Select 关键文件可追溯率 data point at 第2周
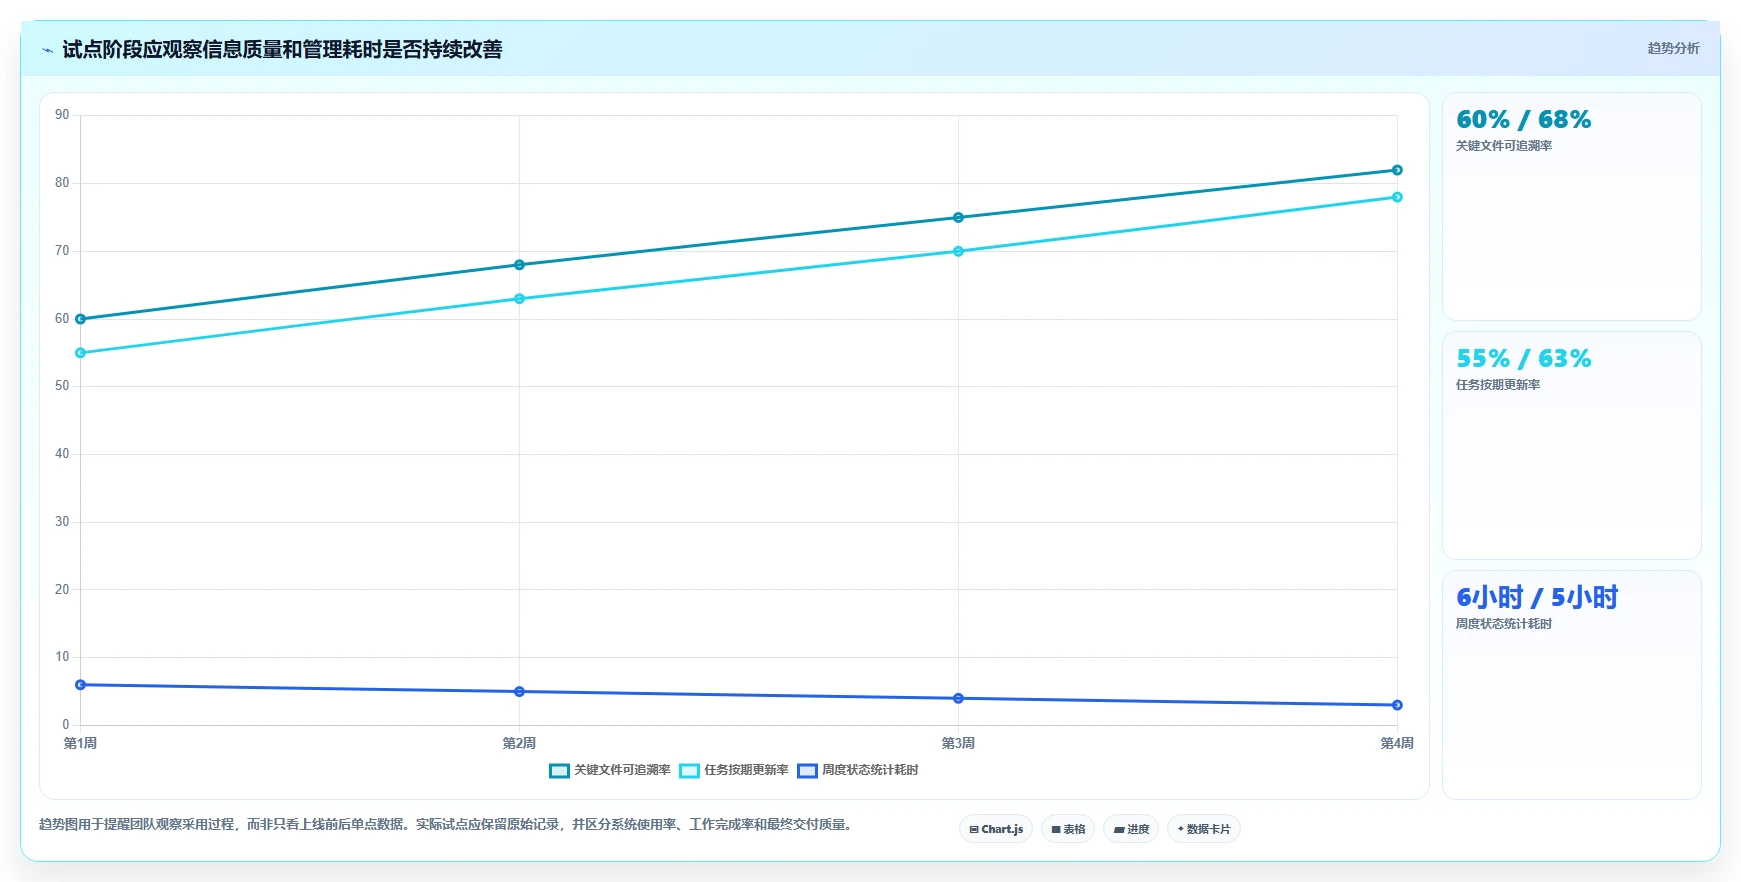Viewport: 1741px width, 882px height. pos(519,265)
